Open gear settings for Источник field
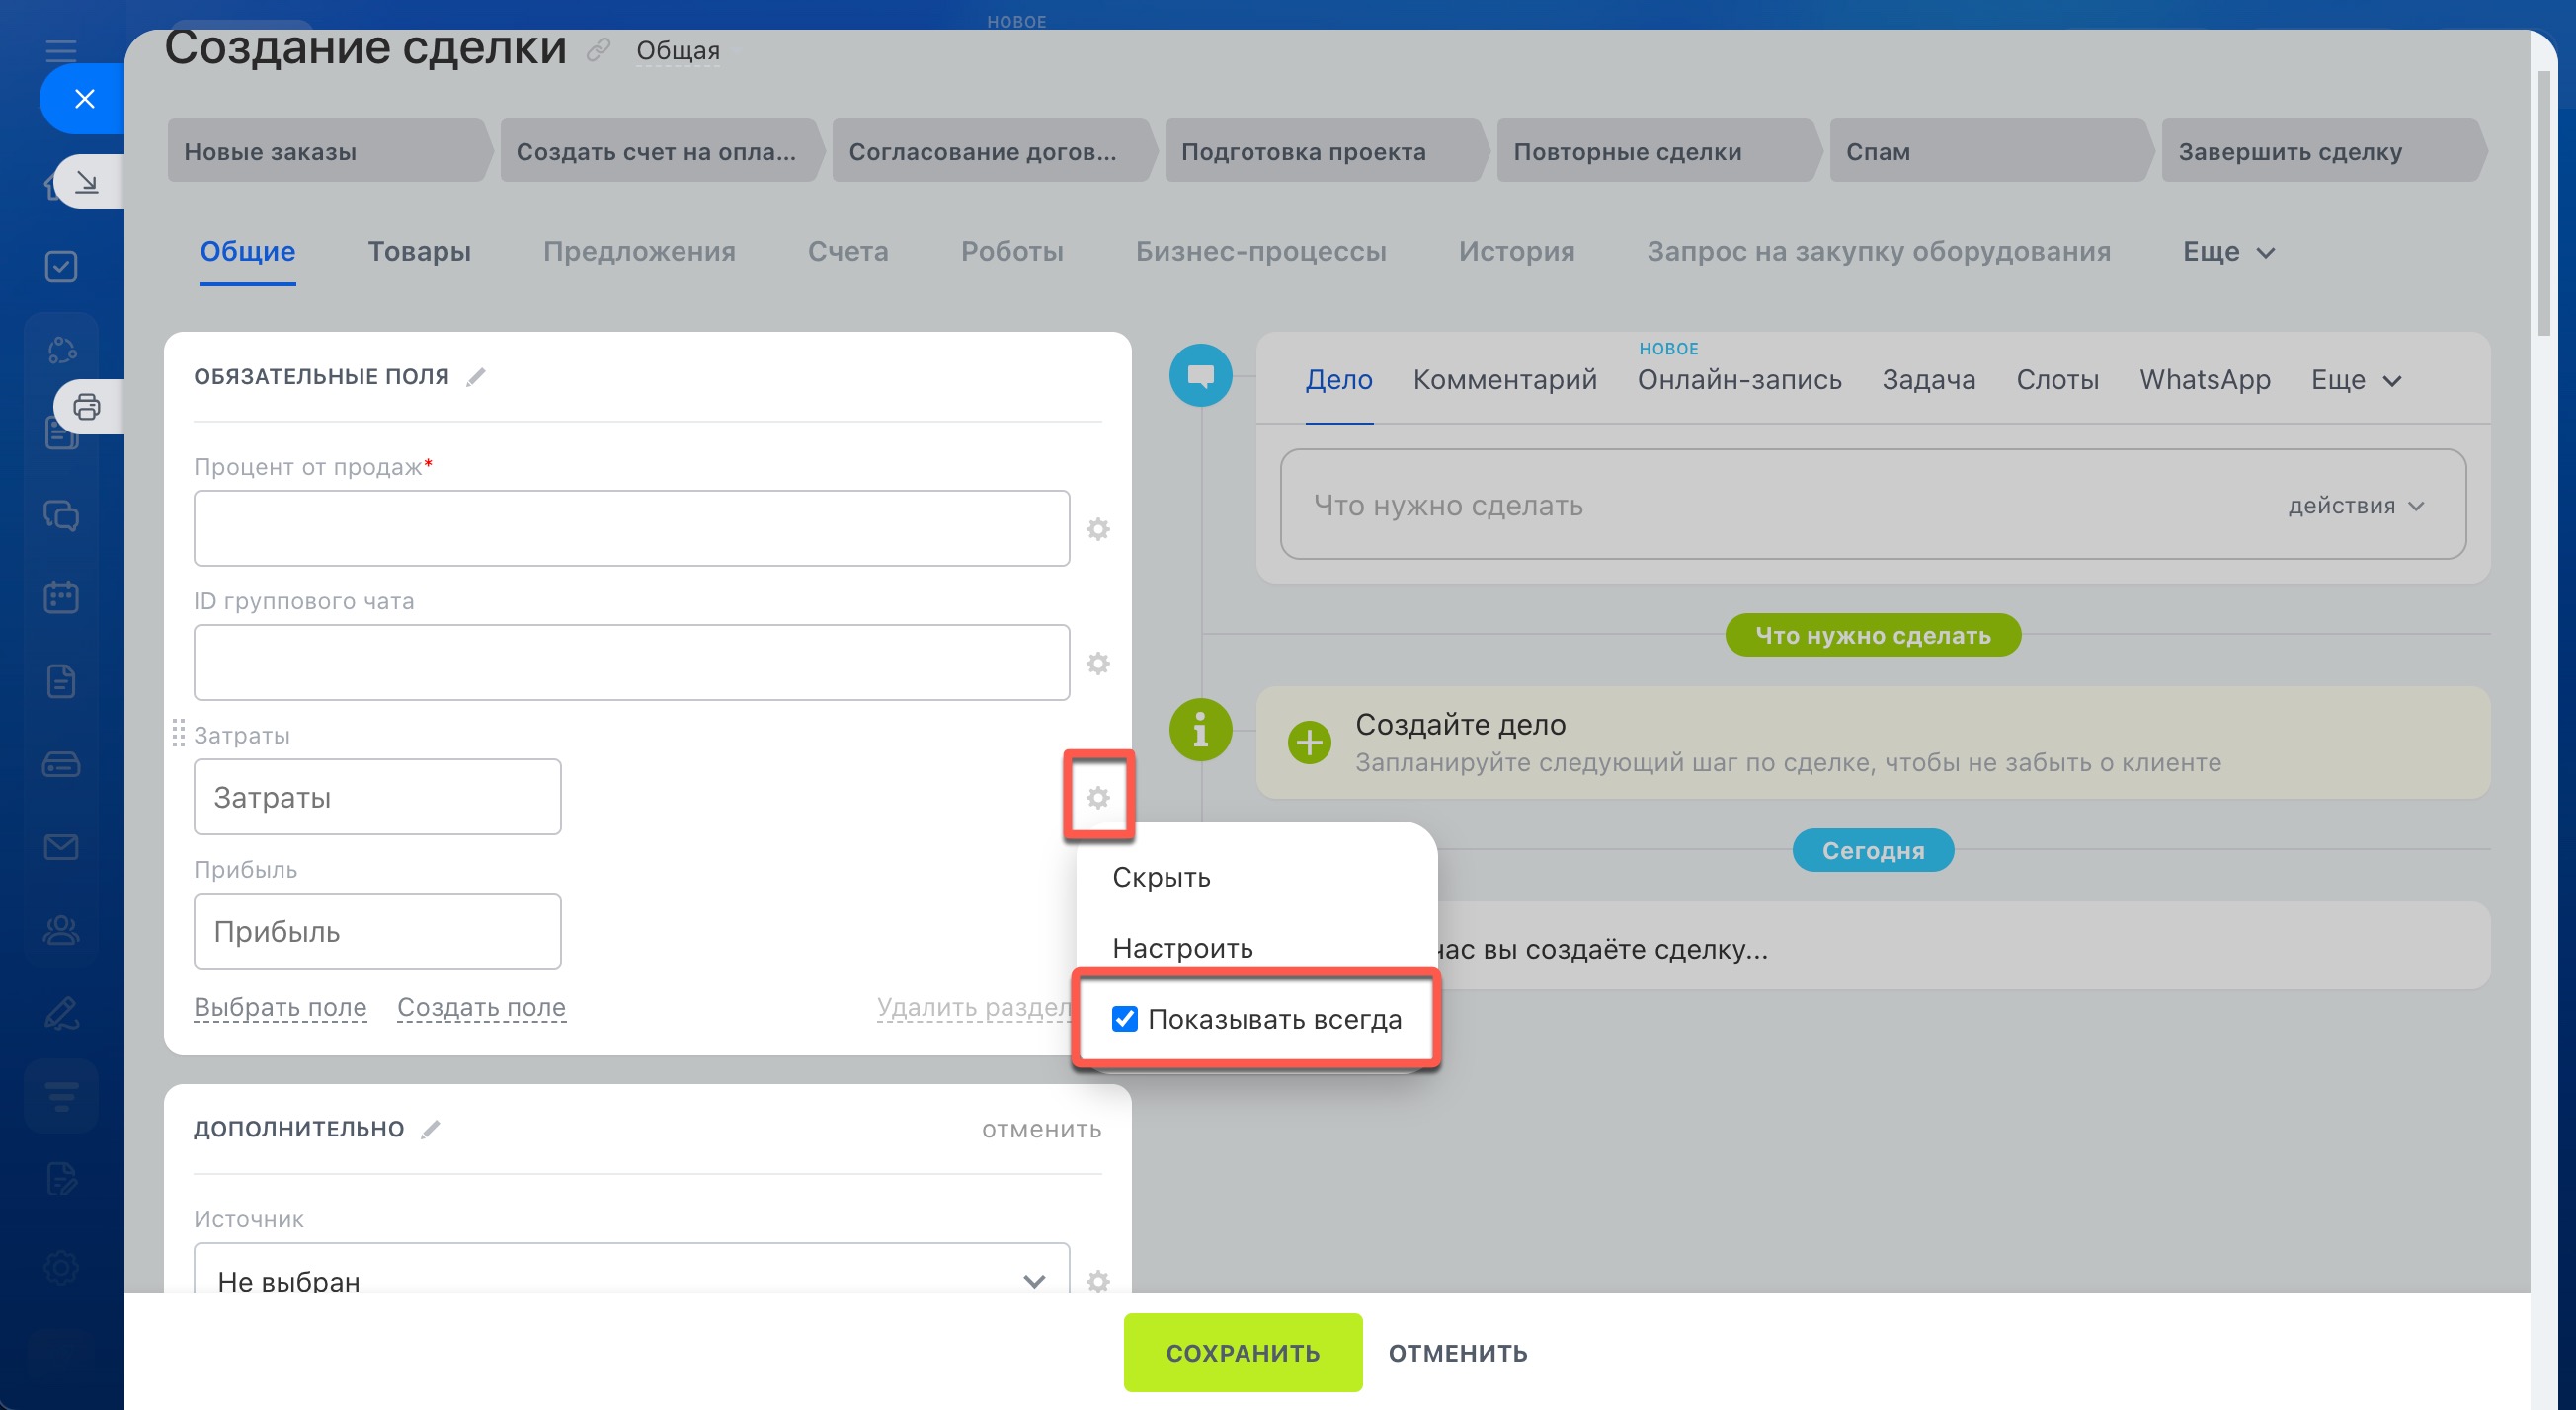Screen dimensions: 2576x1410 pos(1098,1281)
